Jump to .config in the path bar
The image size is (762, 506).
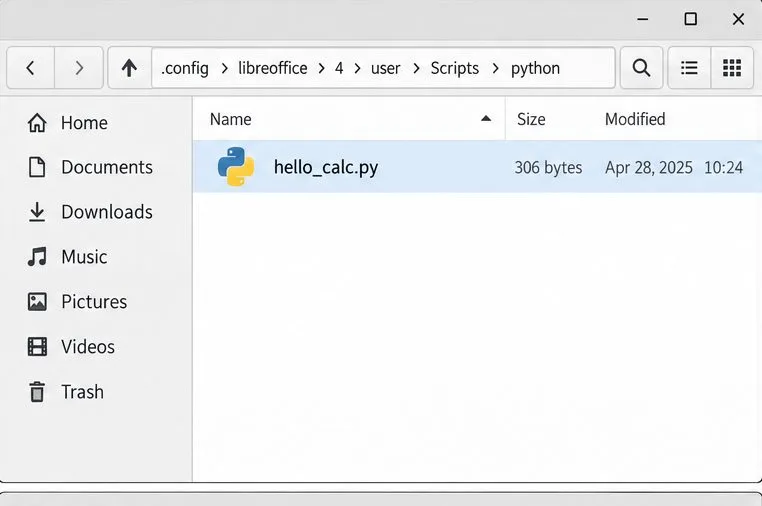[185, 68]
